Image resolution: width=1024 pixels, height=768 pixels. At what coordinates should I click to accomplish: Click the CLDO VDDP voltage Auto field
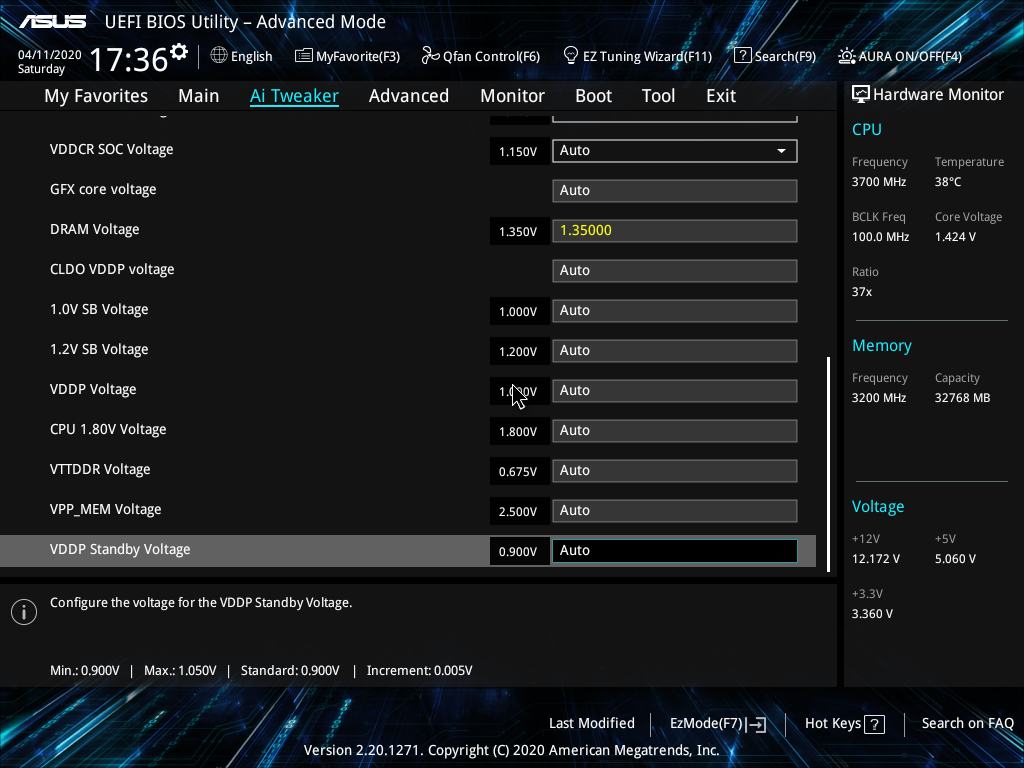[675, 270]
